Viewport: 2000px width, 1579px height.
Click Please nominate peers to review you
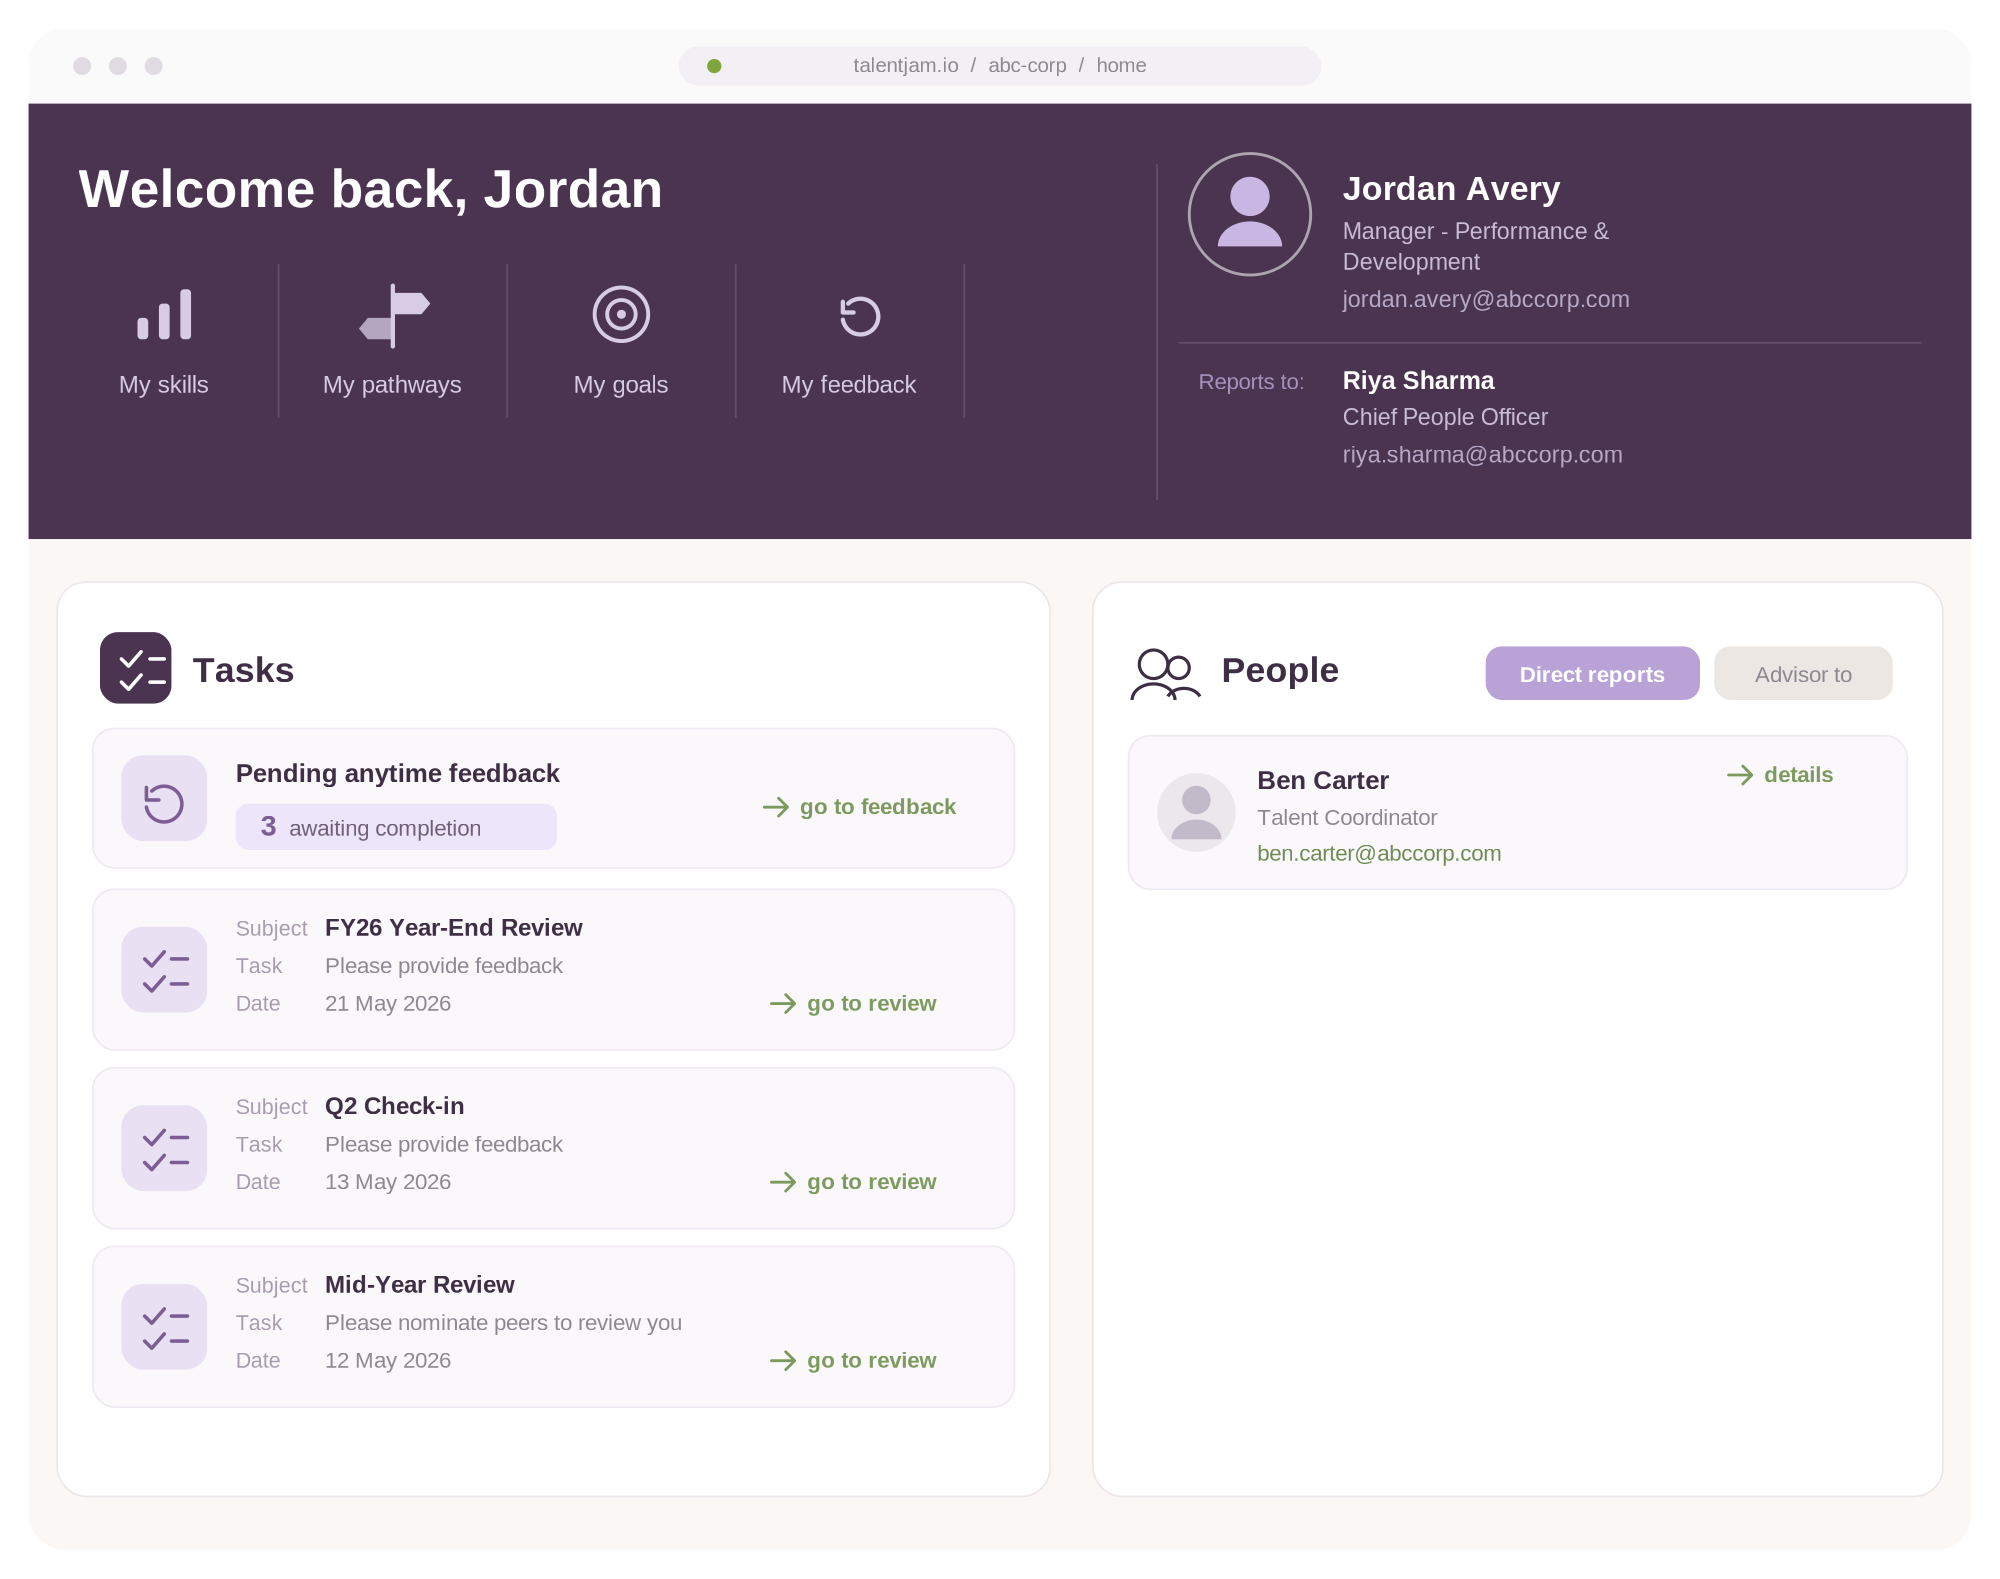[503, 1323]
